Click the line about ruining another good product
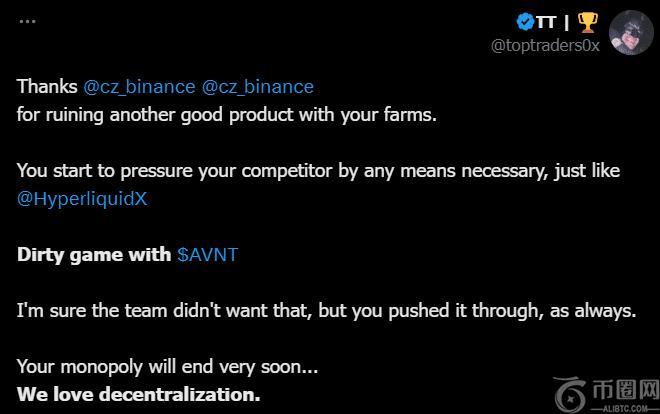The width and height of the screenshot is (660, 414). coord(227,114)
